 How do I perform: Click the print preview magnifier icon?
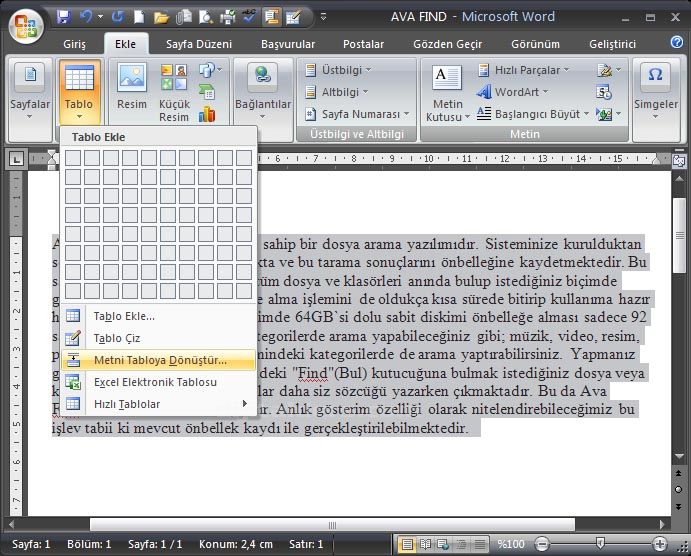205,18
